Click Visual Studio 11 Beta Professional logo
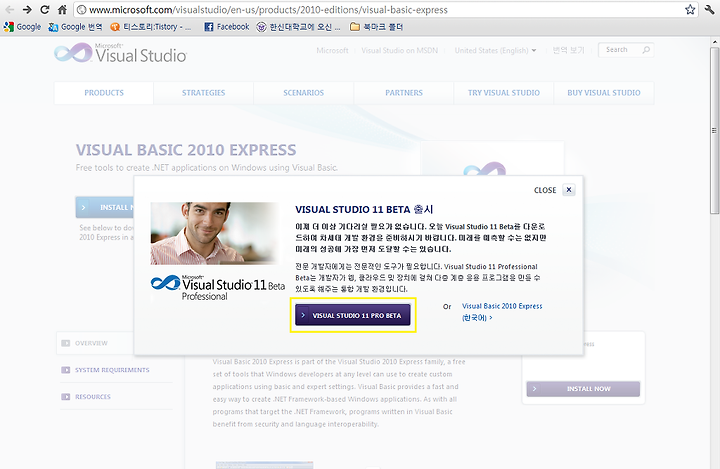 pyautogui.click(x=218, y=288)
